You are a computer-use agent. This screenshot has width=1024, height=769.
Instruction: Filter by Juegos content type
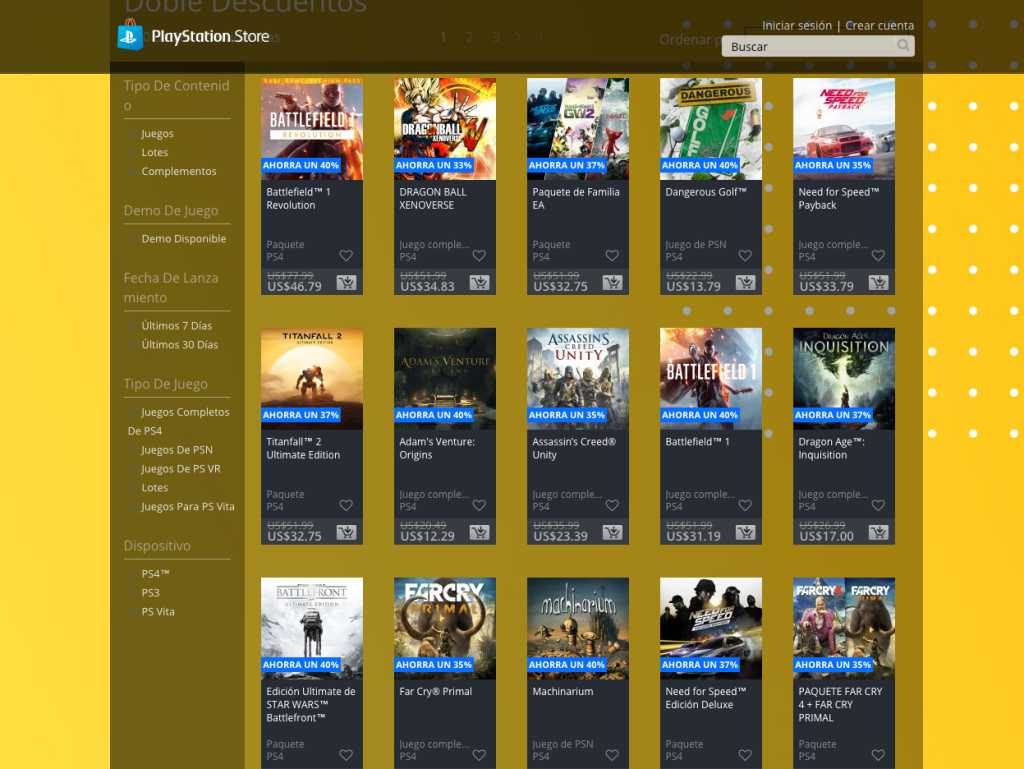pos(157,133)
